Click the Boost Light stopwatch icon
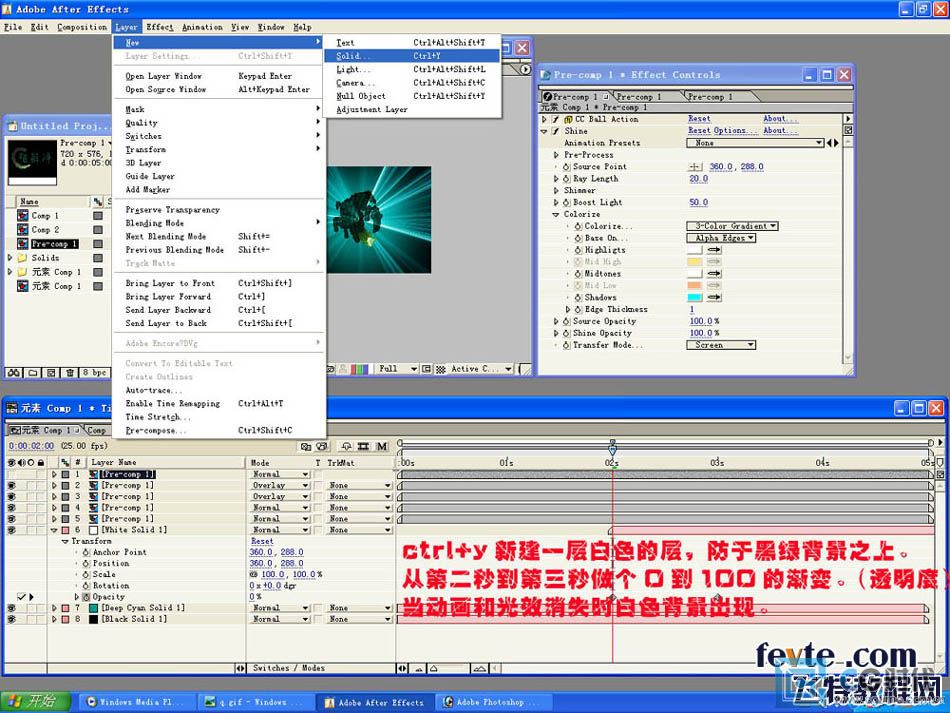Screen dimensions: 950x713 [566, 202]
